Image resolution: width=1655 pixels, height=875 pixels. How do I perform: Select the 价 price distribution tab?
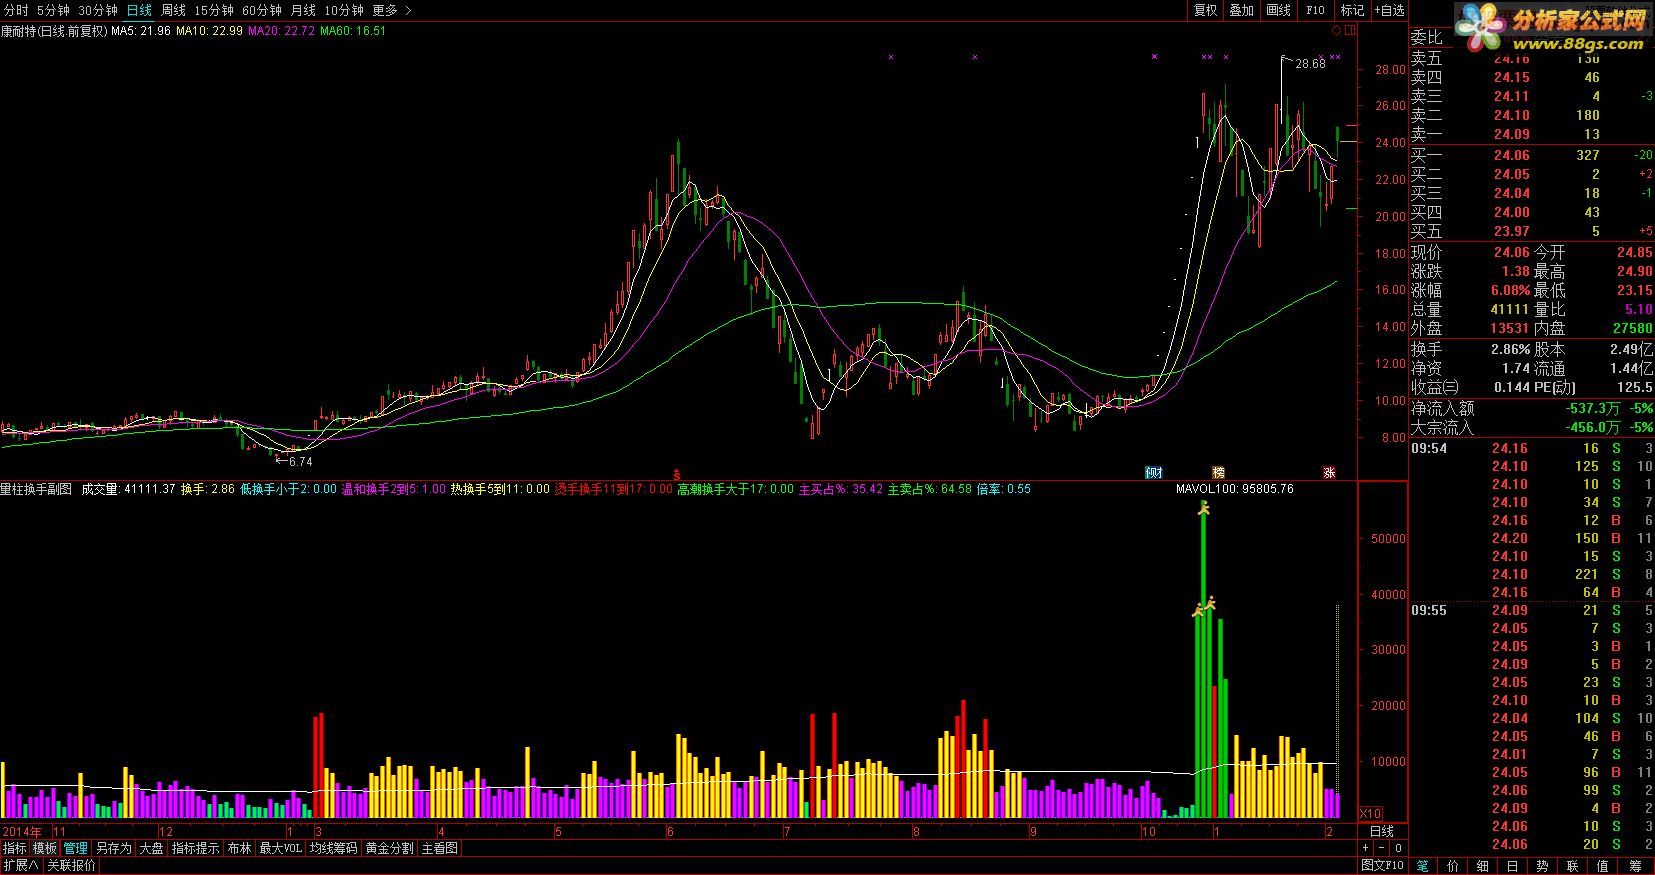pyautogui.click(x=1453, y=866)
